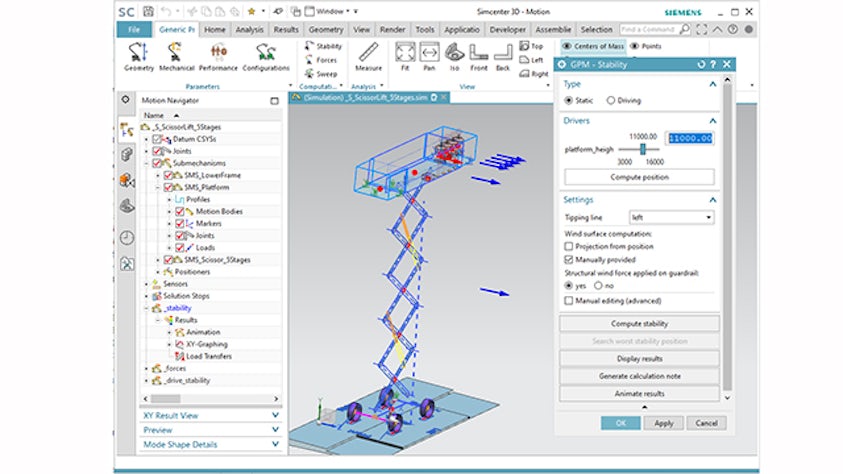Click the Display results button
The width and height of the screenshot is (843, 474).
point(639,358)
